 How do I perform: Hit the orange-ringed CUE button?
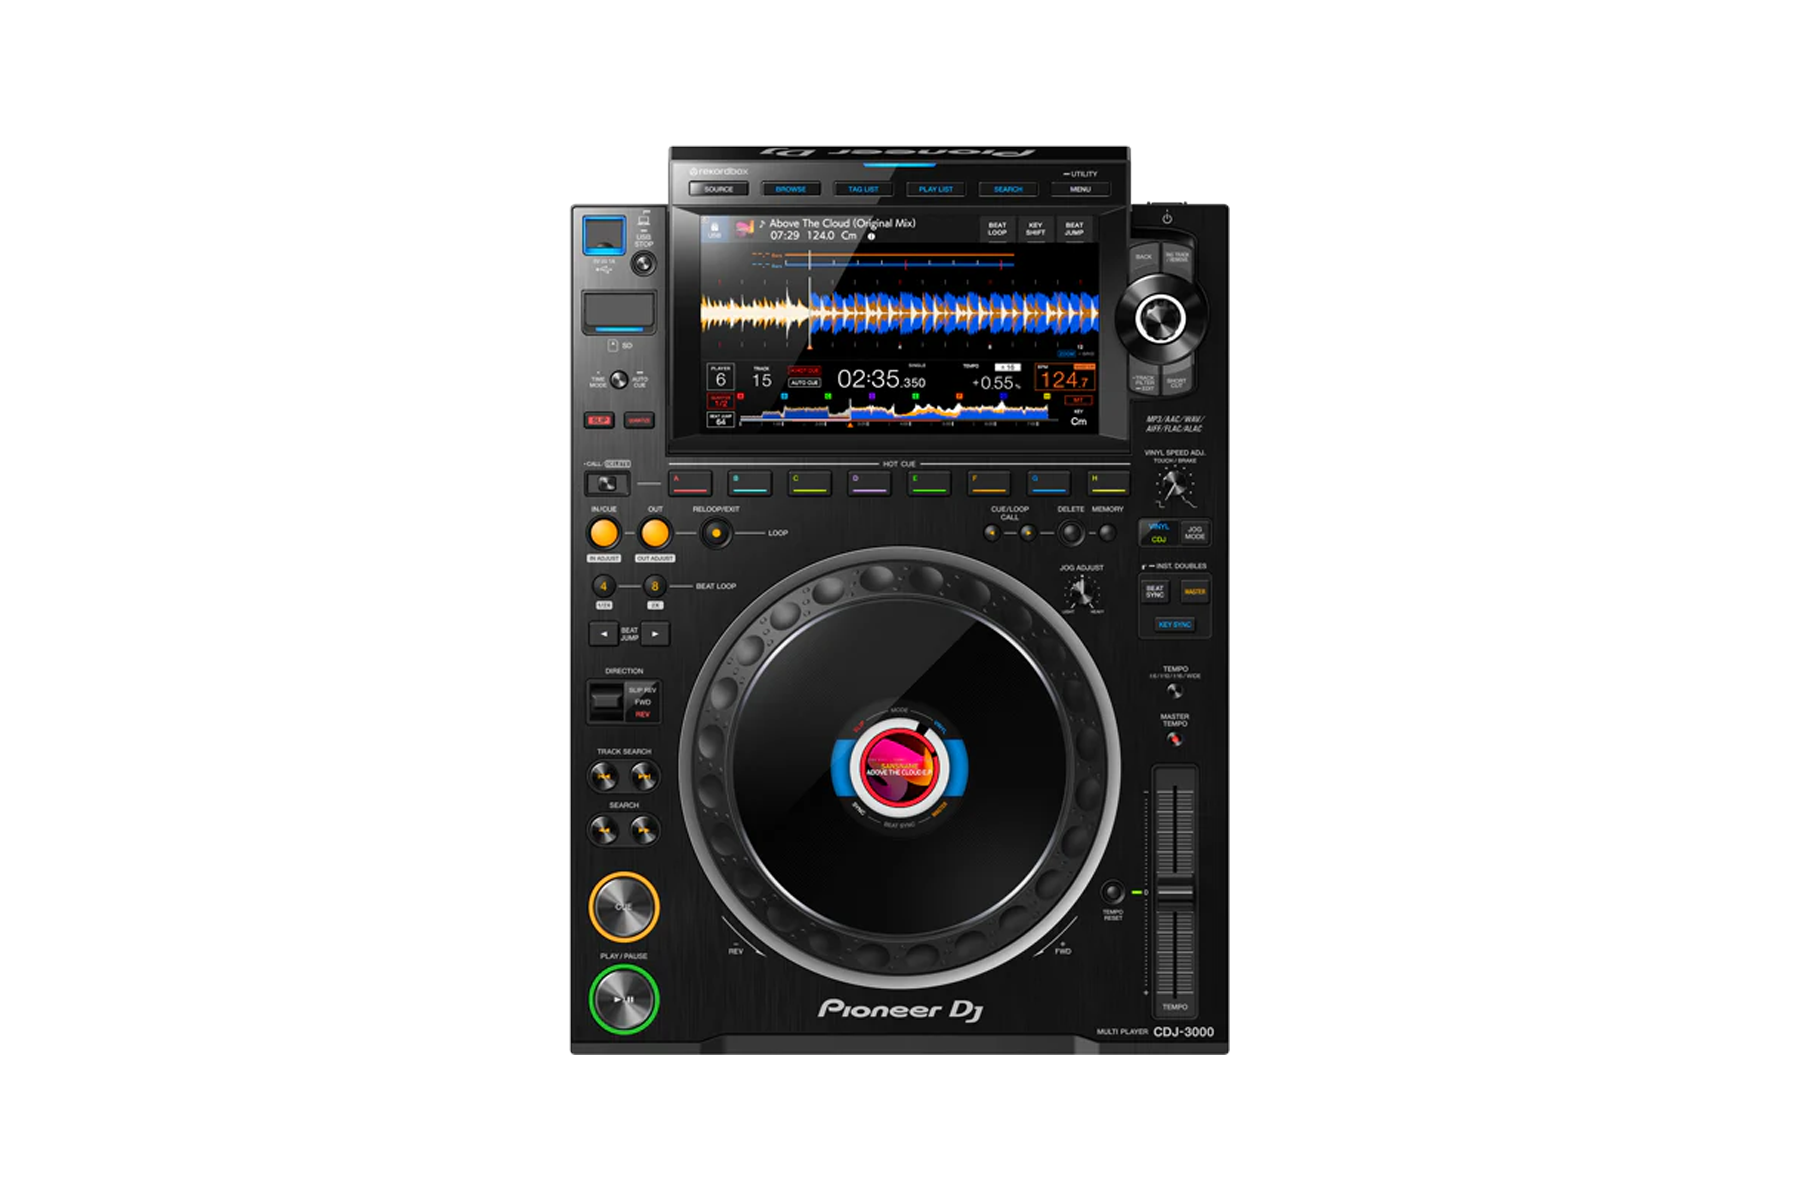pyautogui.click(x=623, y=907)
